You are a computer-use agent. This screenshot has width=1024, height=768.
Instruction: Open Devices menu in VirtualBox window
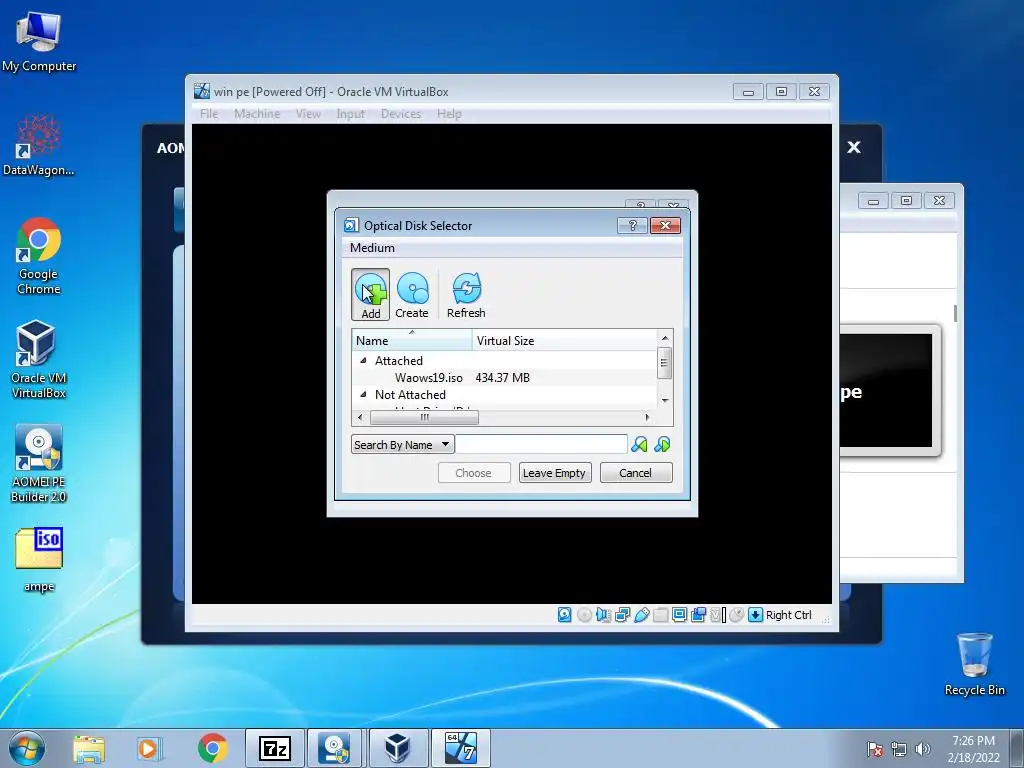(x=401, y=114)
